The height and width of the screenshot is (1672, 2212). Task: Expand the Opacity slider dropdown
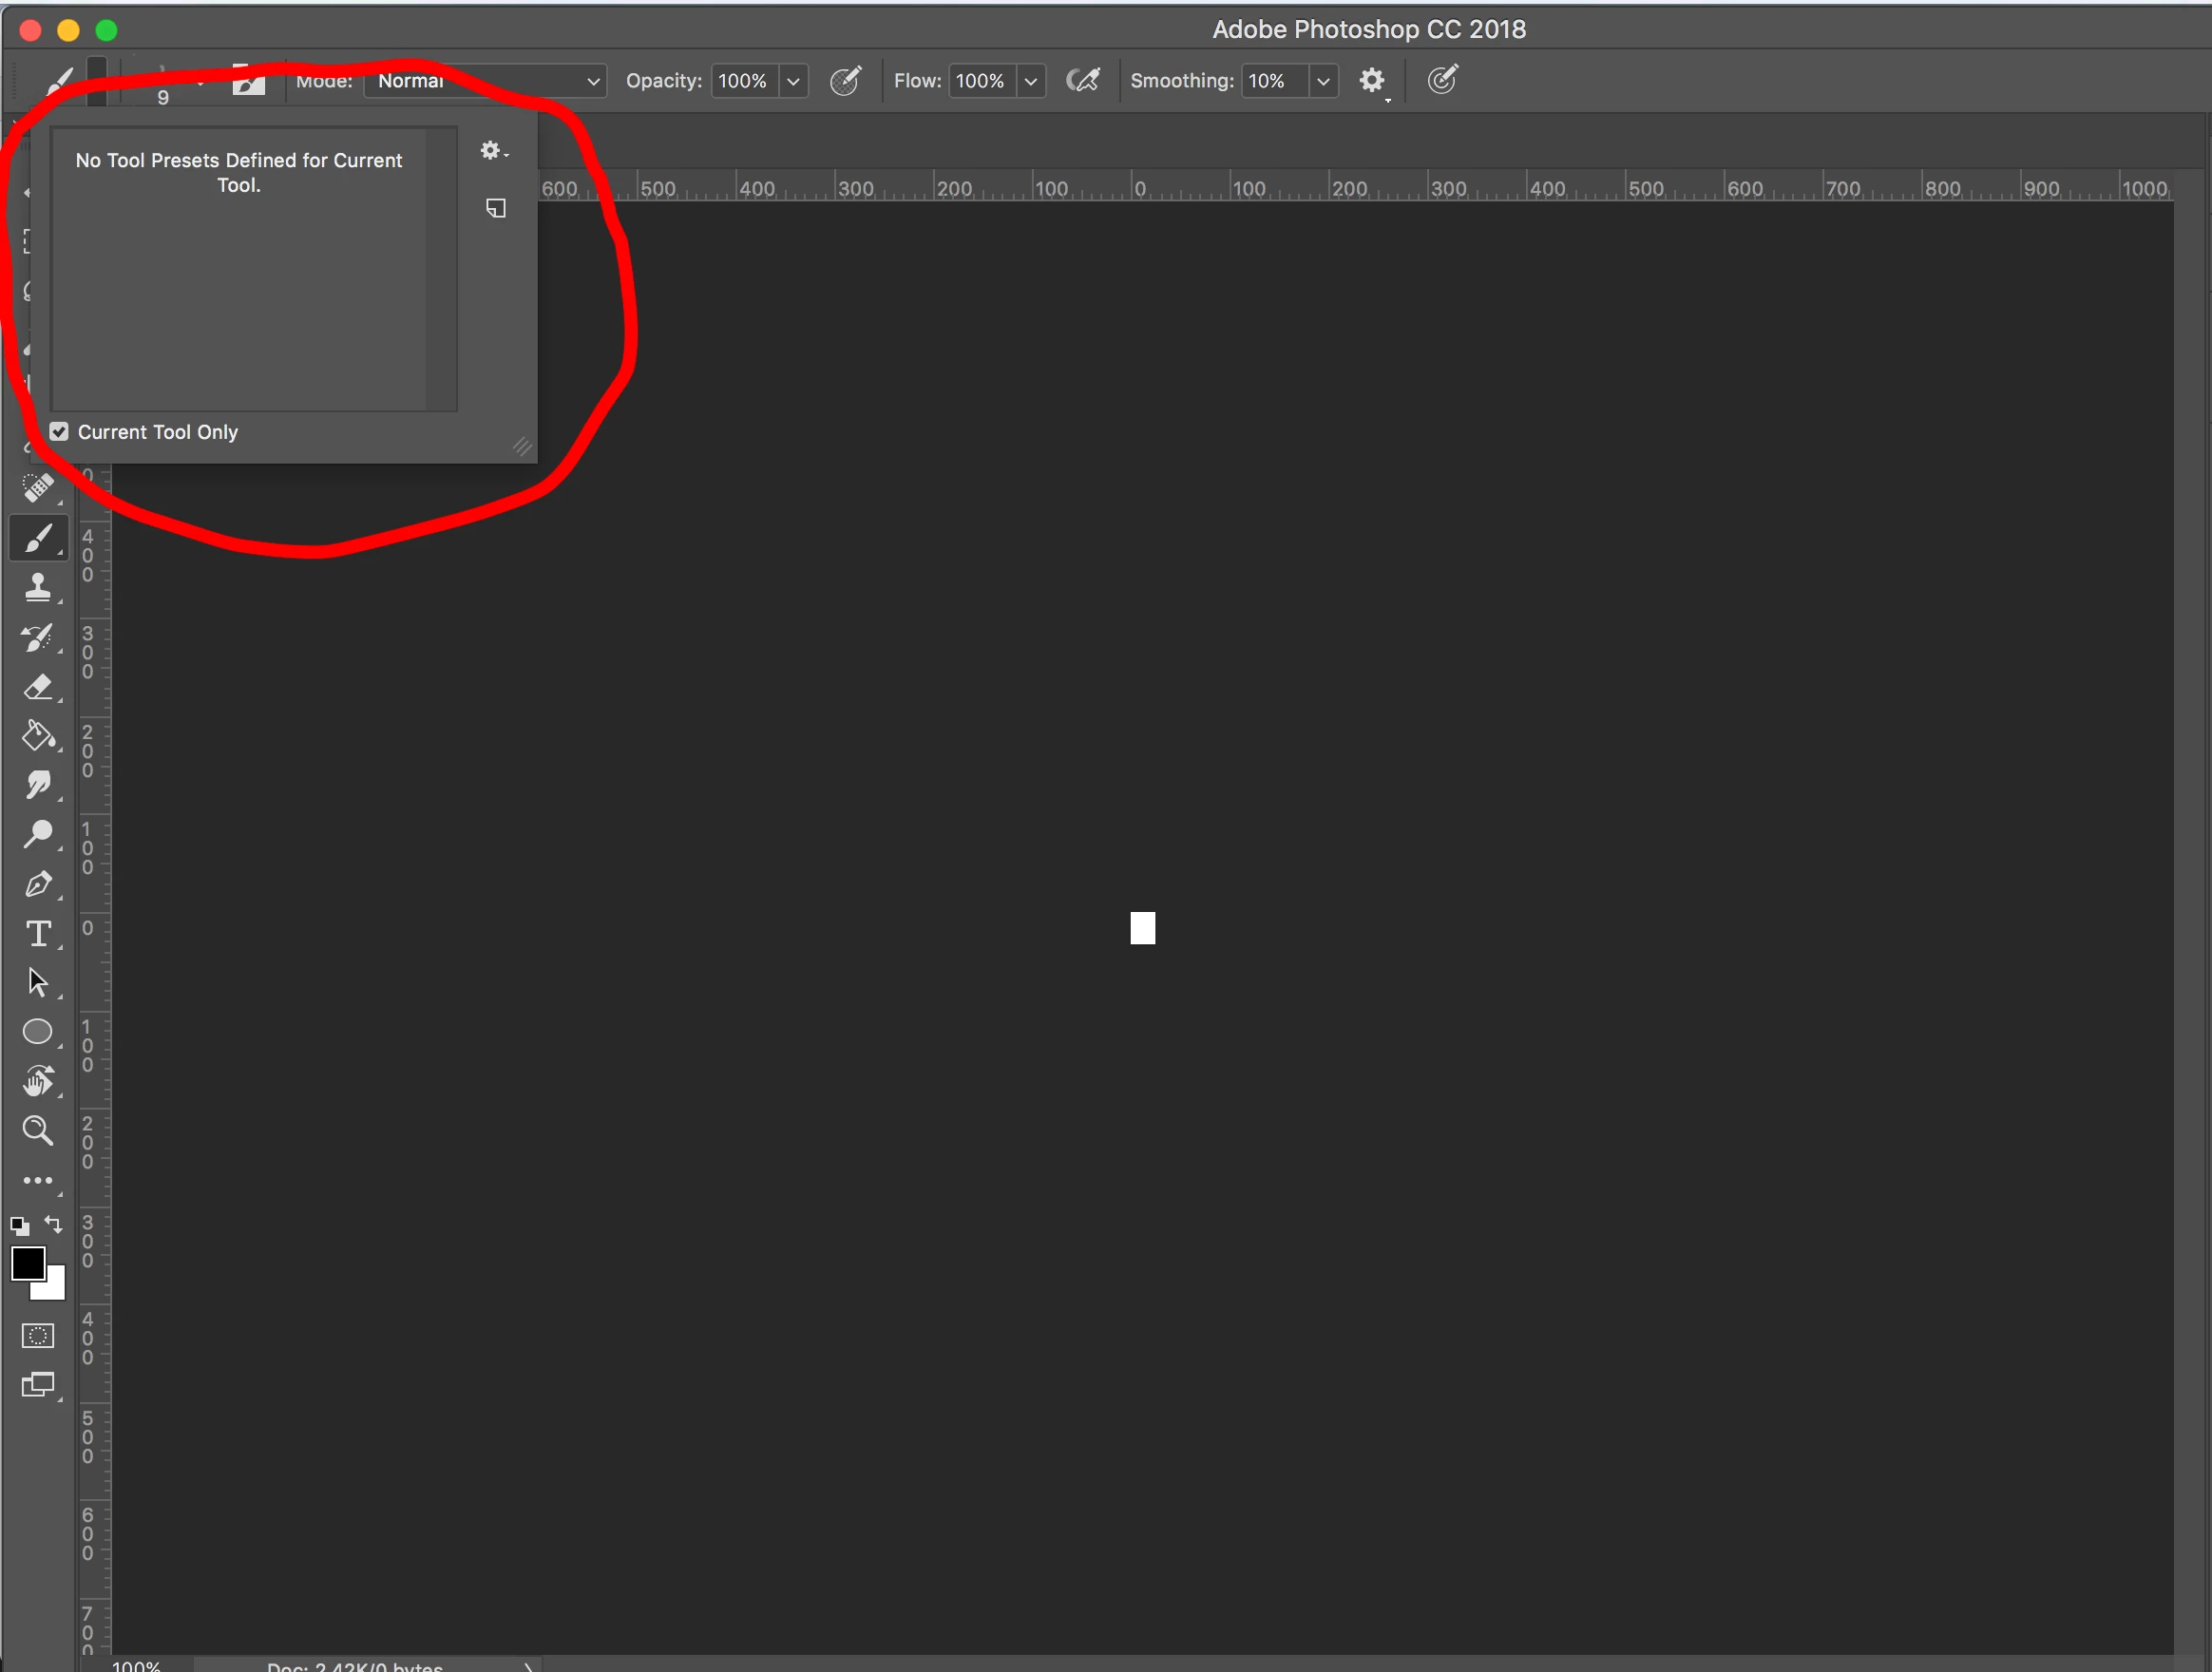pyautogui.click(x=793, y=81)
